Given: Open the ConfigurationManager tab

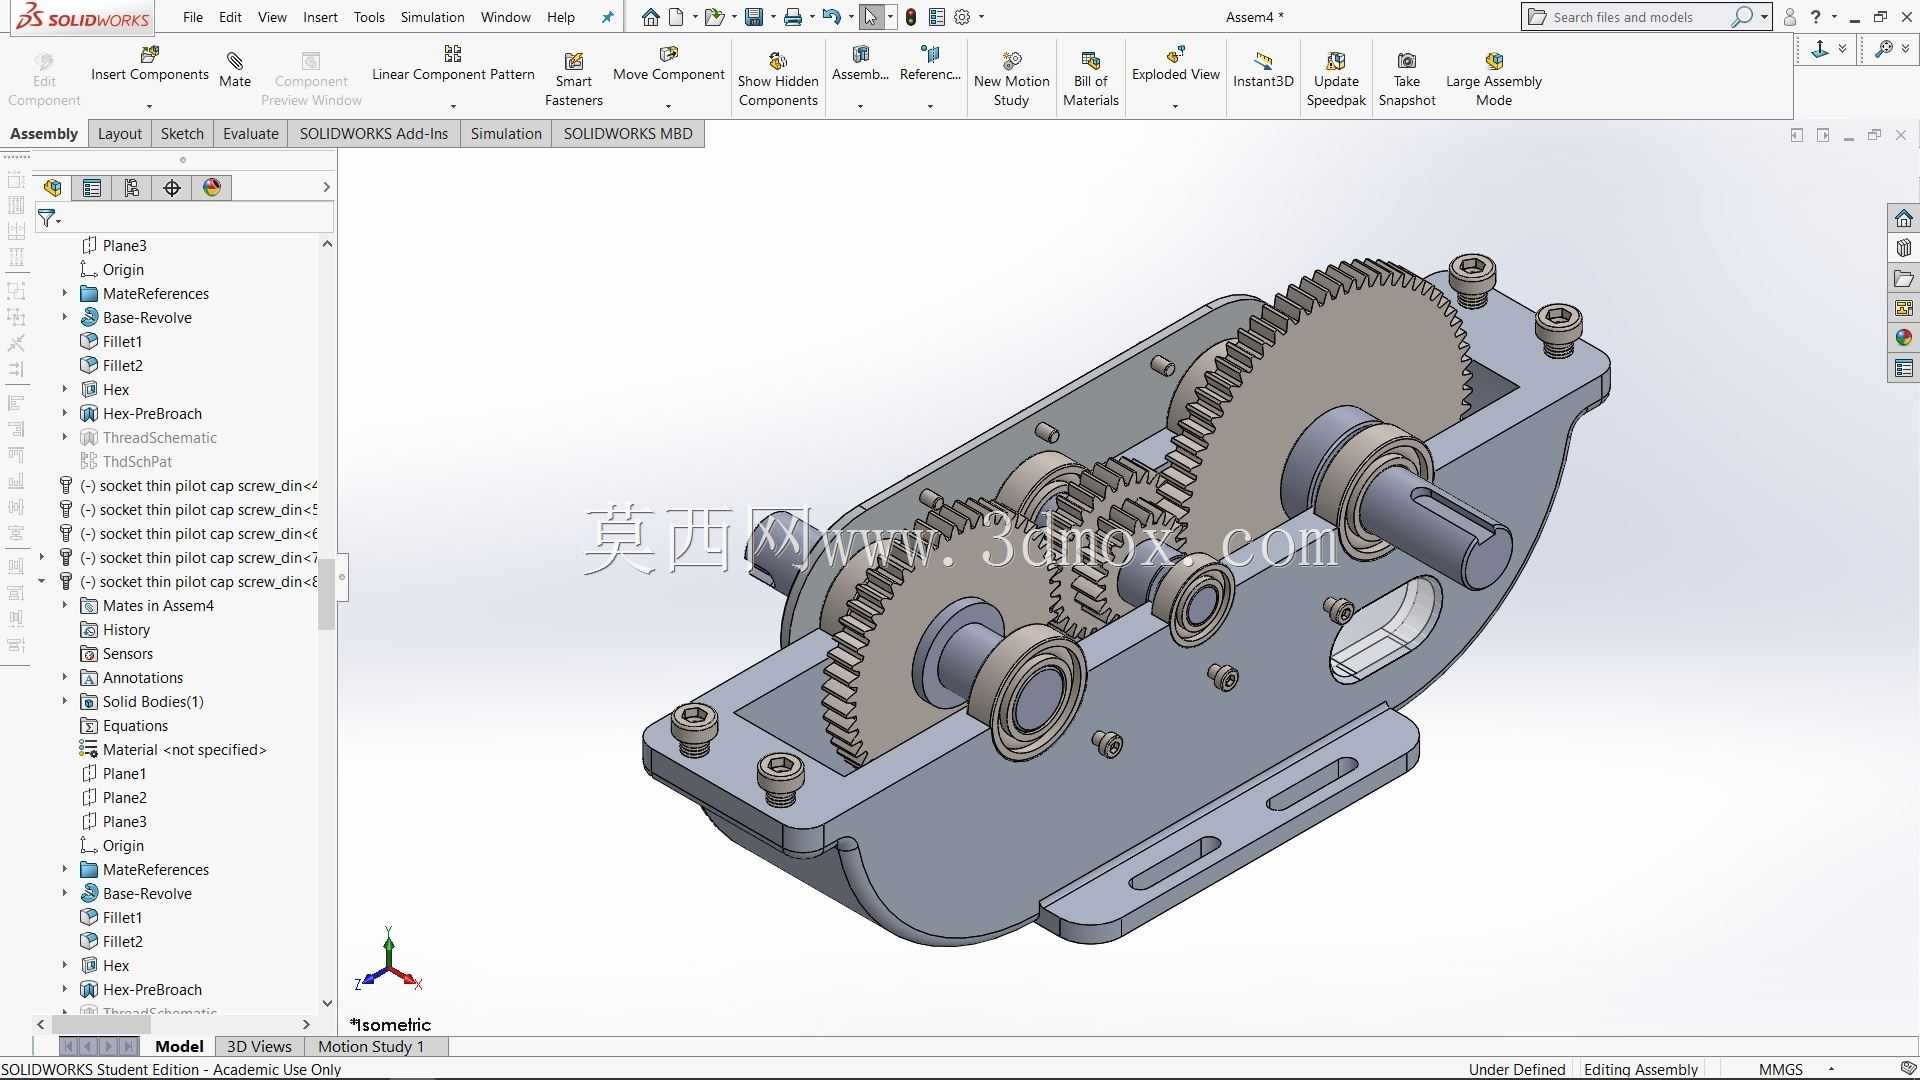Looking at the screenshot, I should [x=132, y=187].
